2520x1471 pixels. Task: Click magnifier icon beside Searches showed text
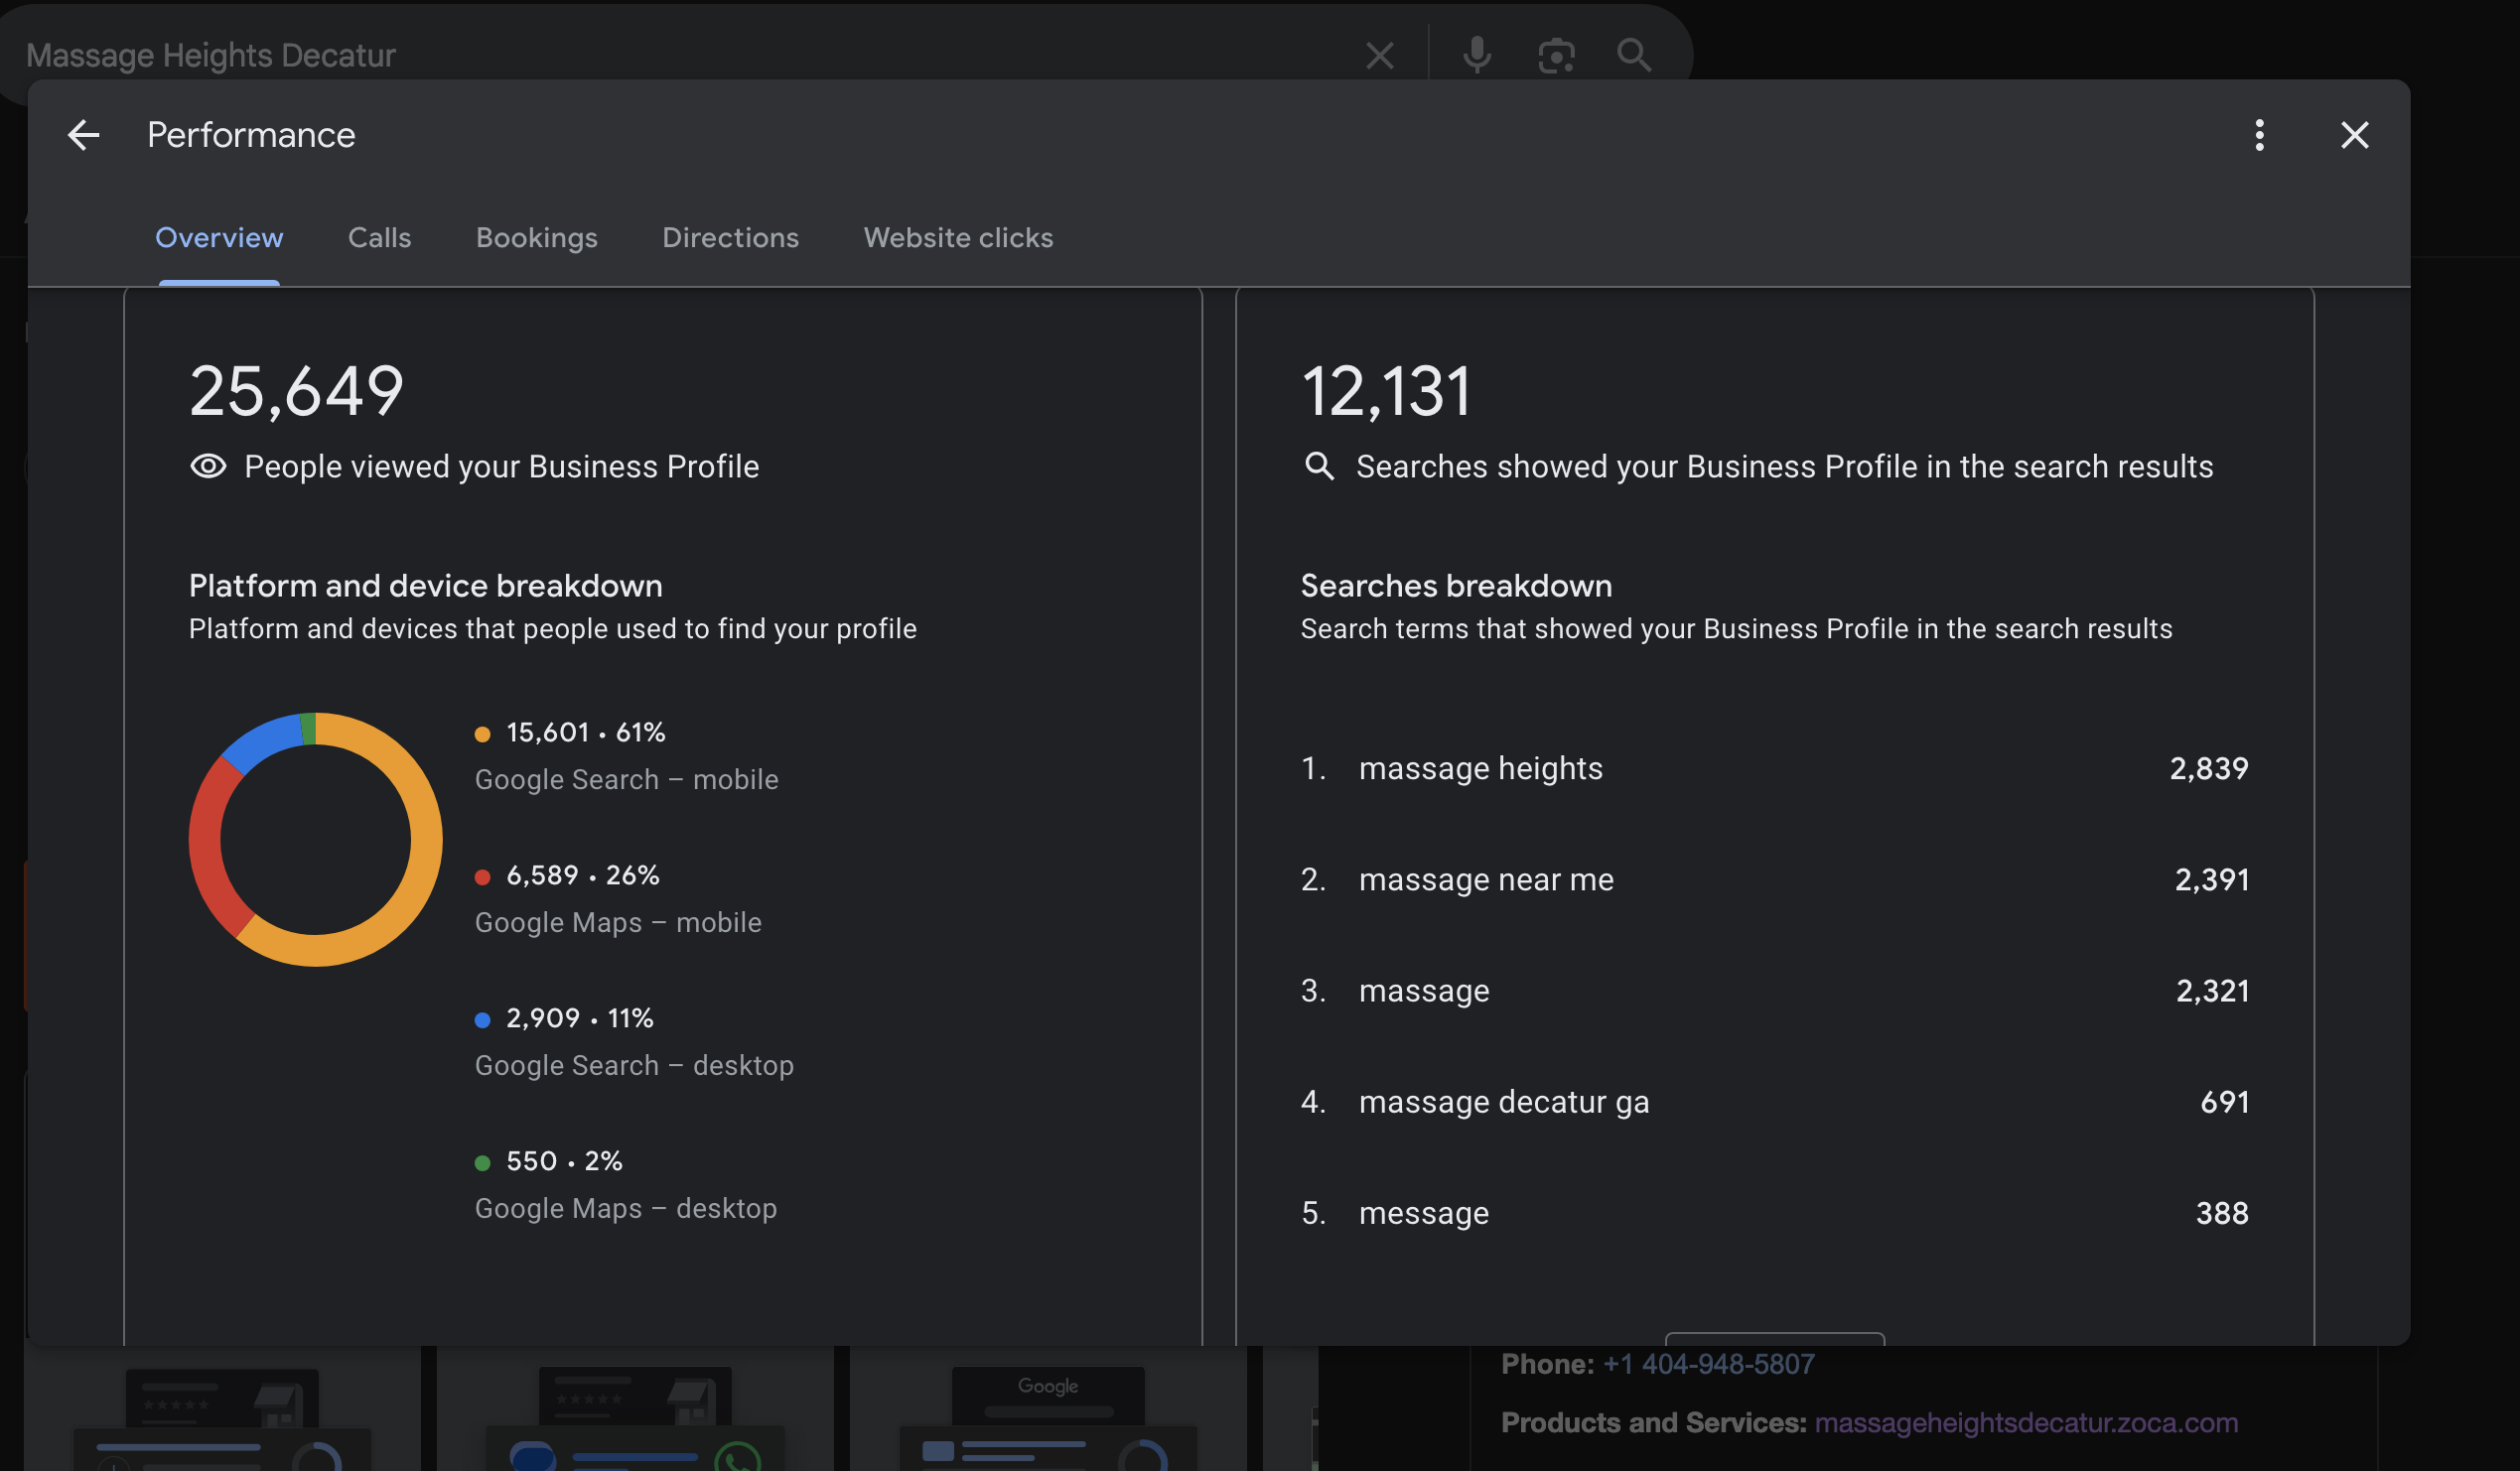1319,466
